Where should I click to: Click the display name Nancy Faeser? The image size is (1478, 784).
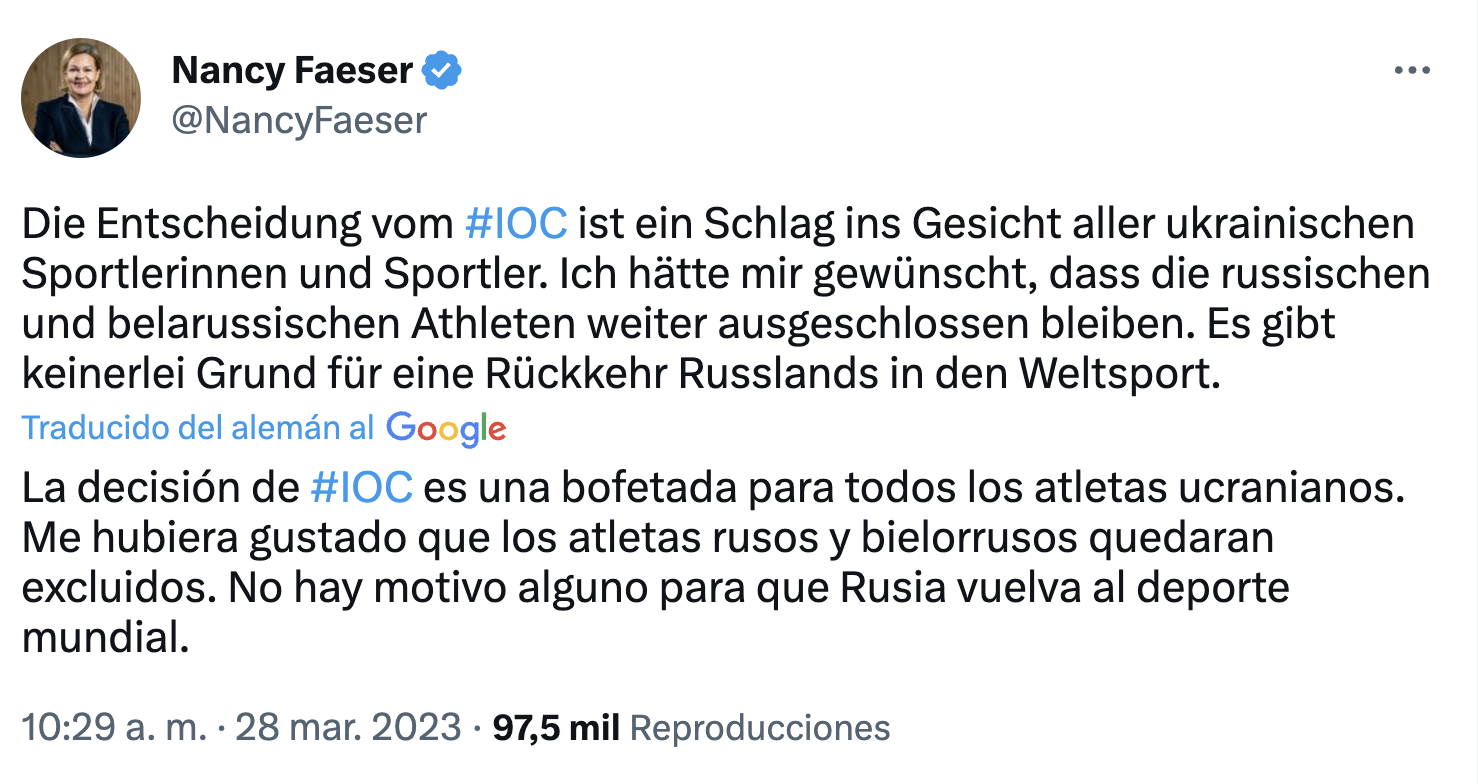tap(292, 71)
